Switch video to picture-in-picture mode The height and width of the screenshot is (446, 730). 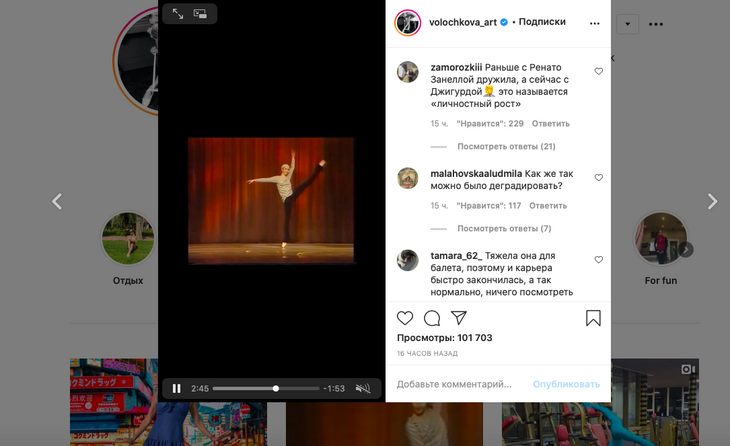point(200,14)
